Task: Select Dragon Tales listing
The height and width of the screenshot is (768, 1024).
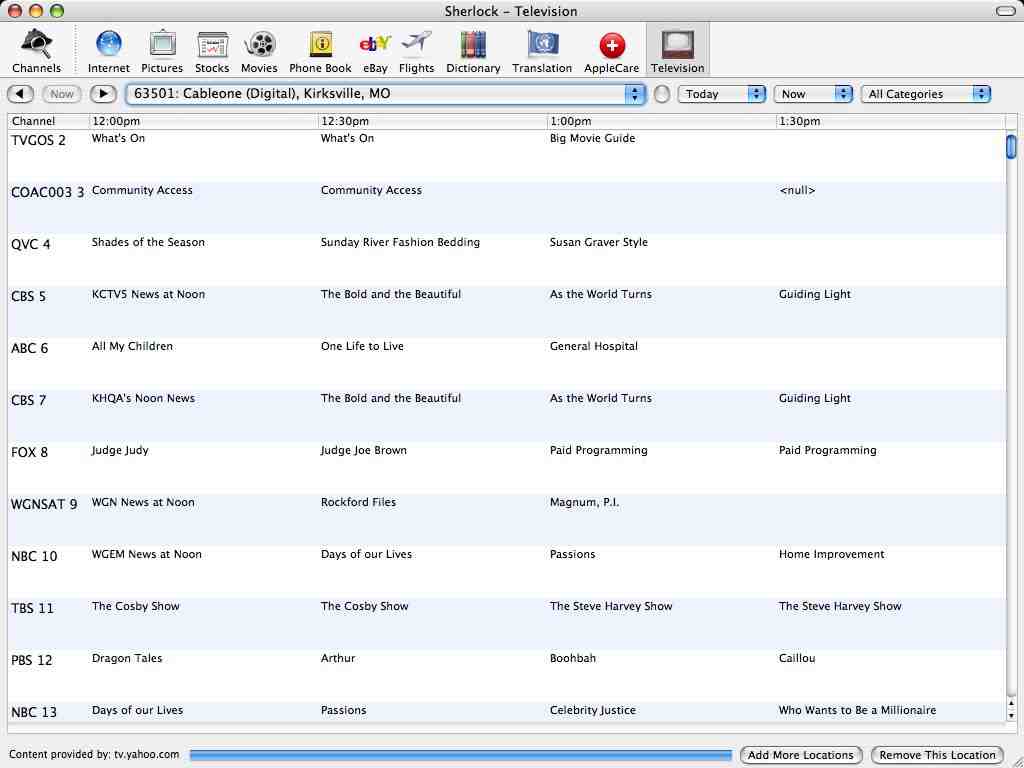Action: pos(127,658)
